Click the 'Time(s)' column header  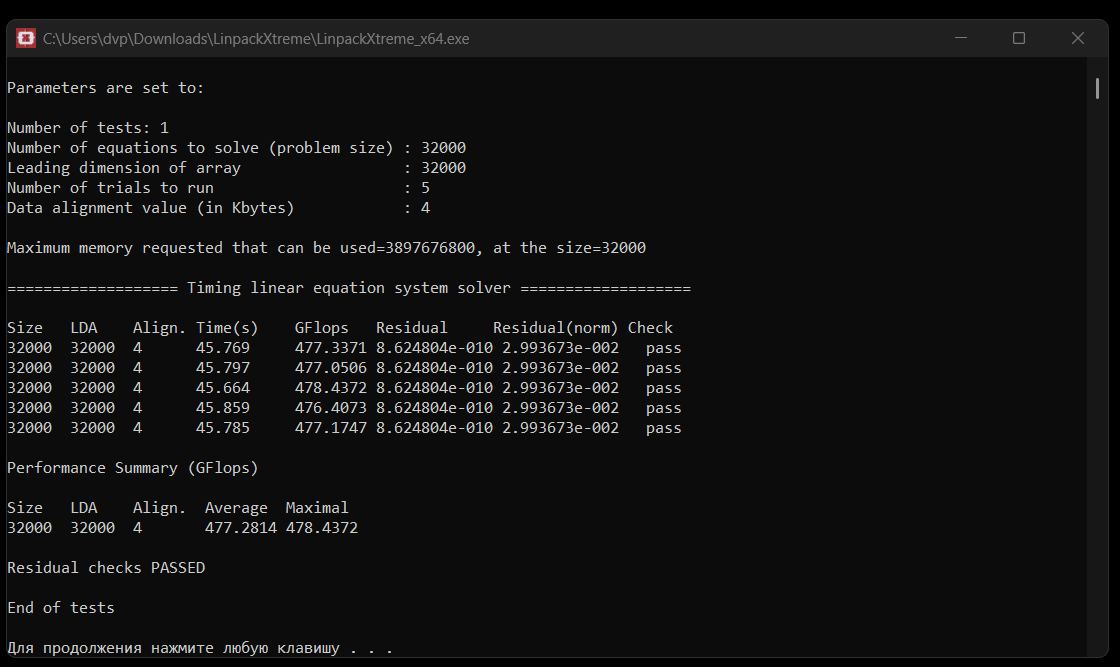(227, 328)
